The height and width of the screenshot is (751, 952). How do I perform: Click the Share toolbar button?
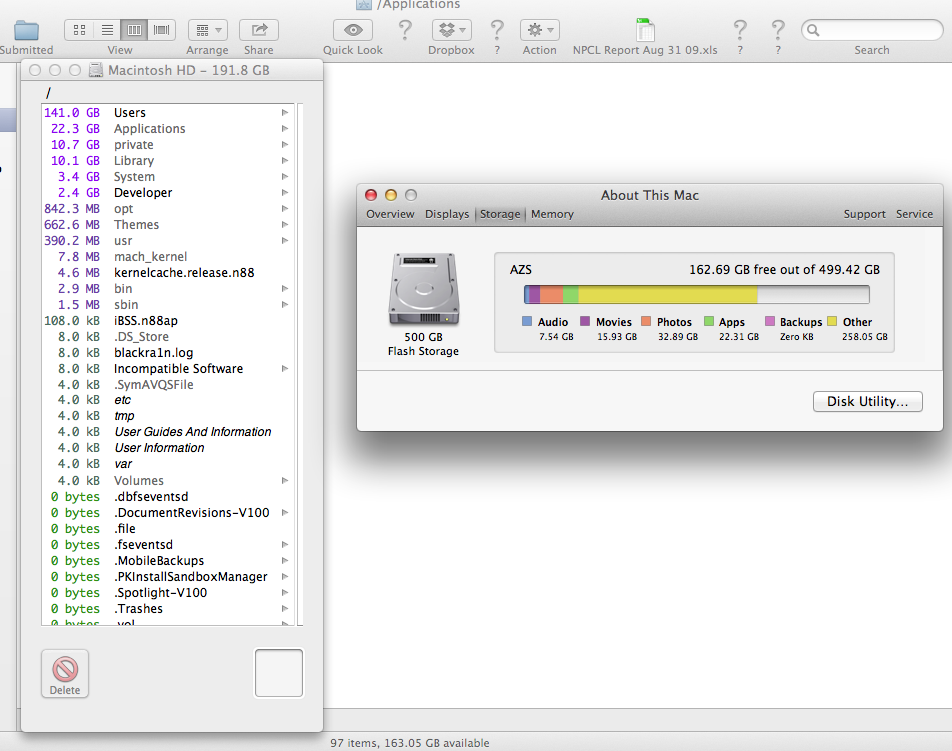(x=259, y=30)
